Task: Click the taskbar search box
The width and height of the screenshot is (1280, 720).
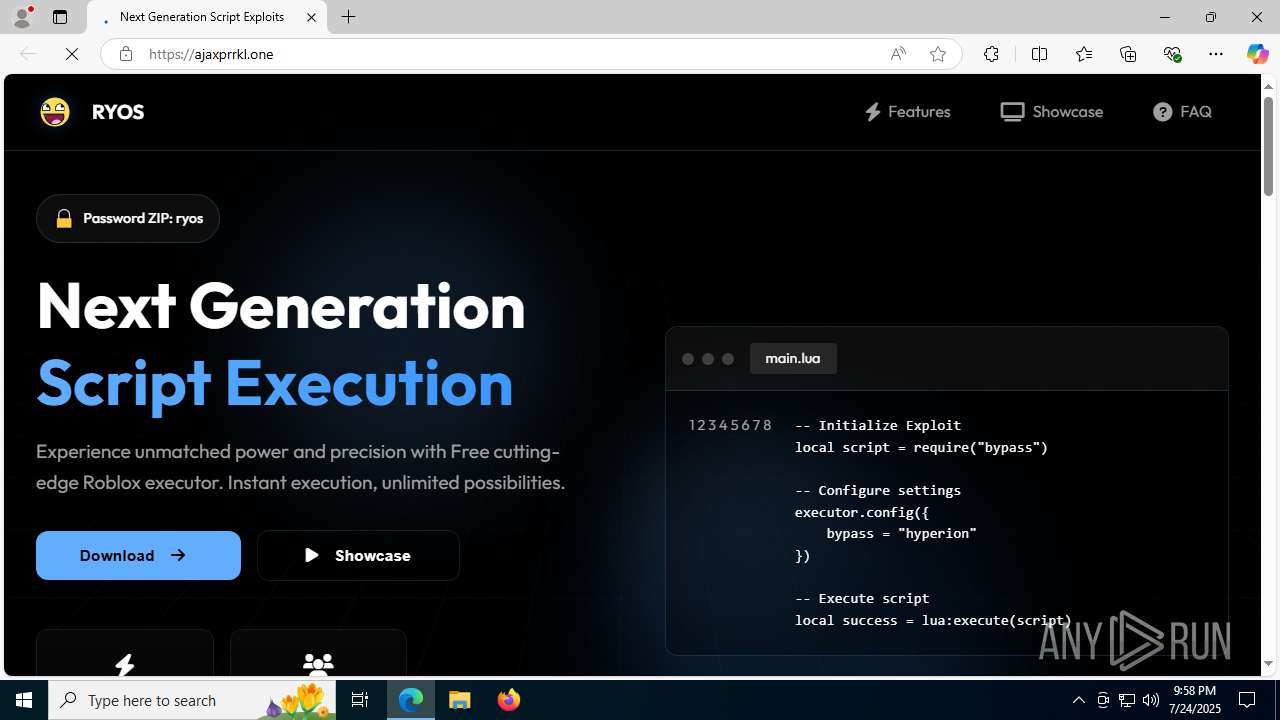Action: (x=192, y=700)
